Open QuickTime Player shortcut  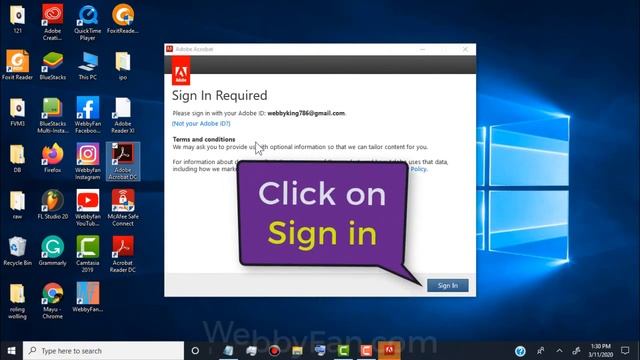pyautogui.click(x=87, y=22)
